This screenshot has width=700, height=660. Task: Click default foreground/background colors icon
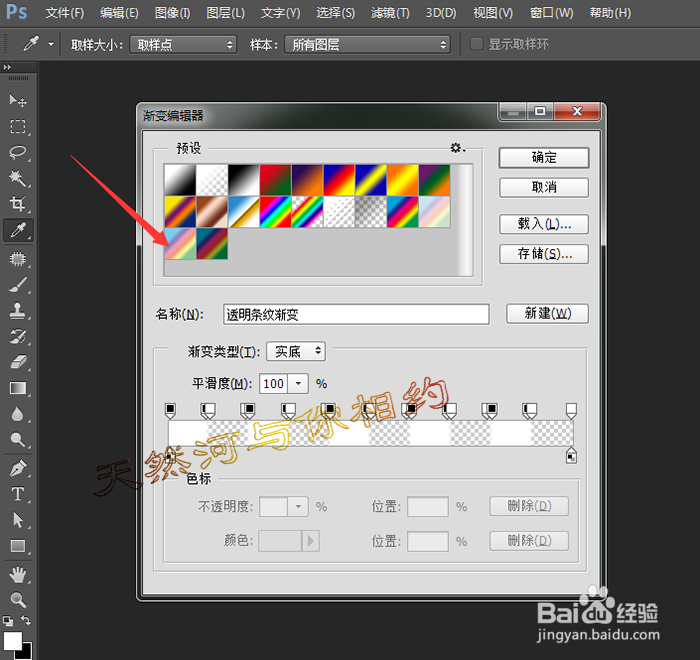click(x=8, y=621)
